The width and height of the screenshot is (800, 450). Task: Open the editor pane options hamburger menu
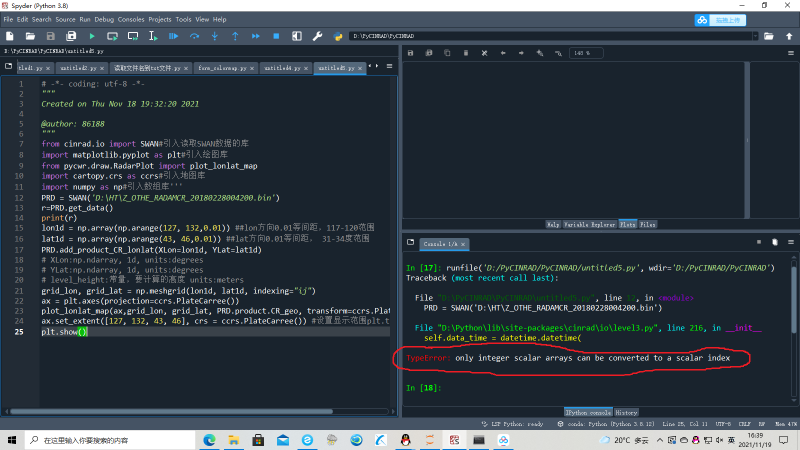pyautogui.click(x=391, y=68)
